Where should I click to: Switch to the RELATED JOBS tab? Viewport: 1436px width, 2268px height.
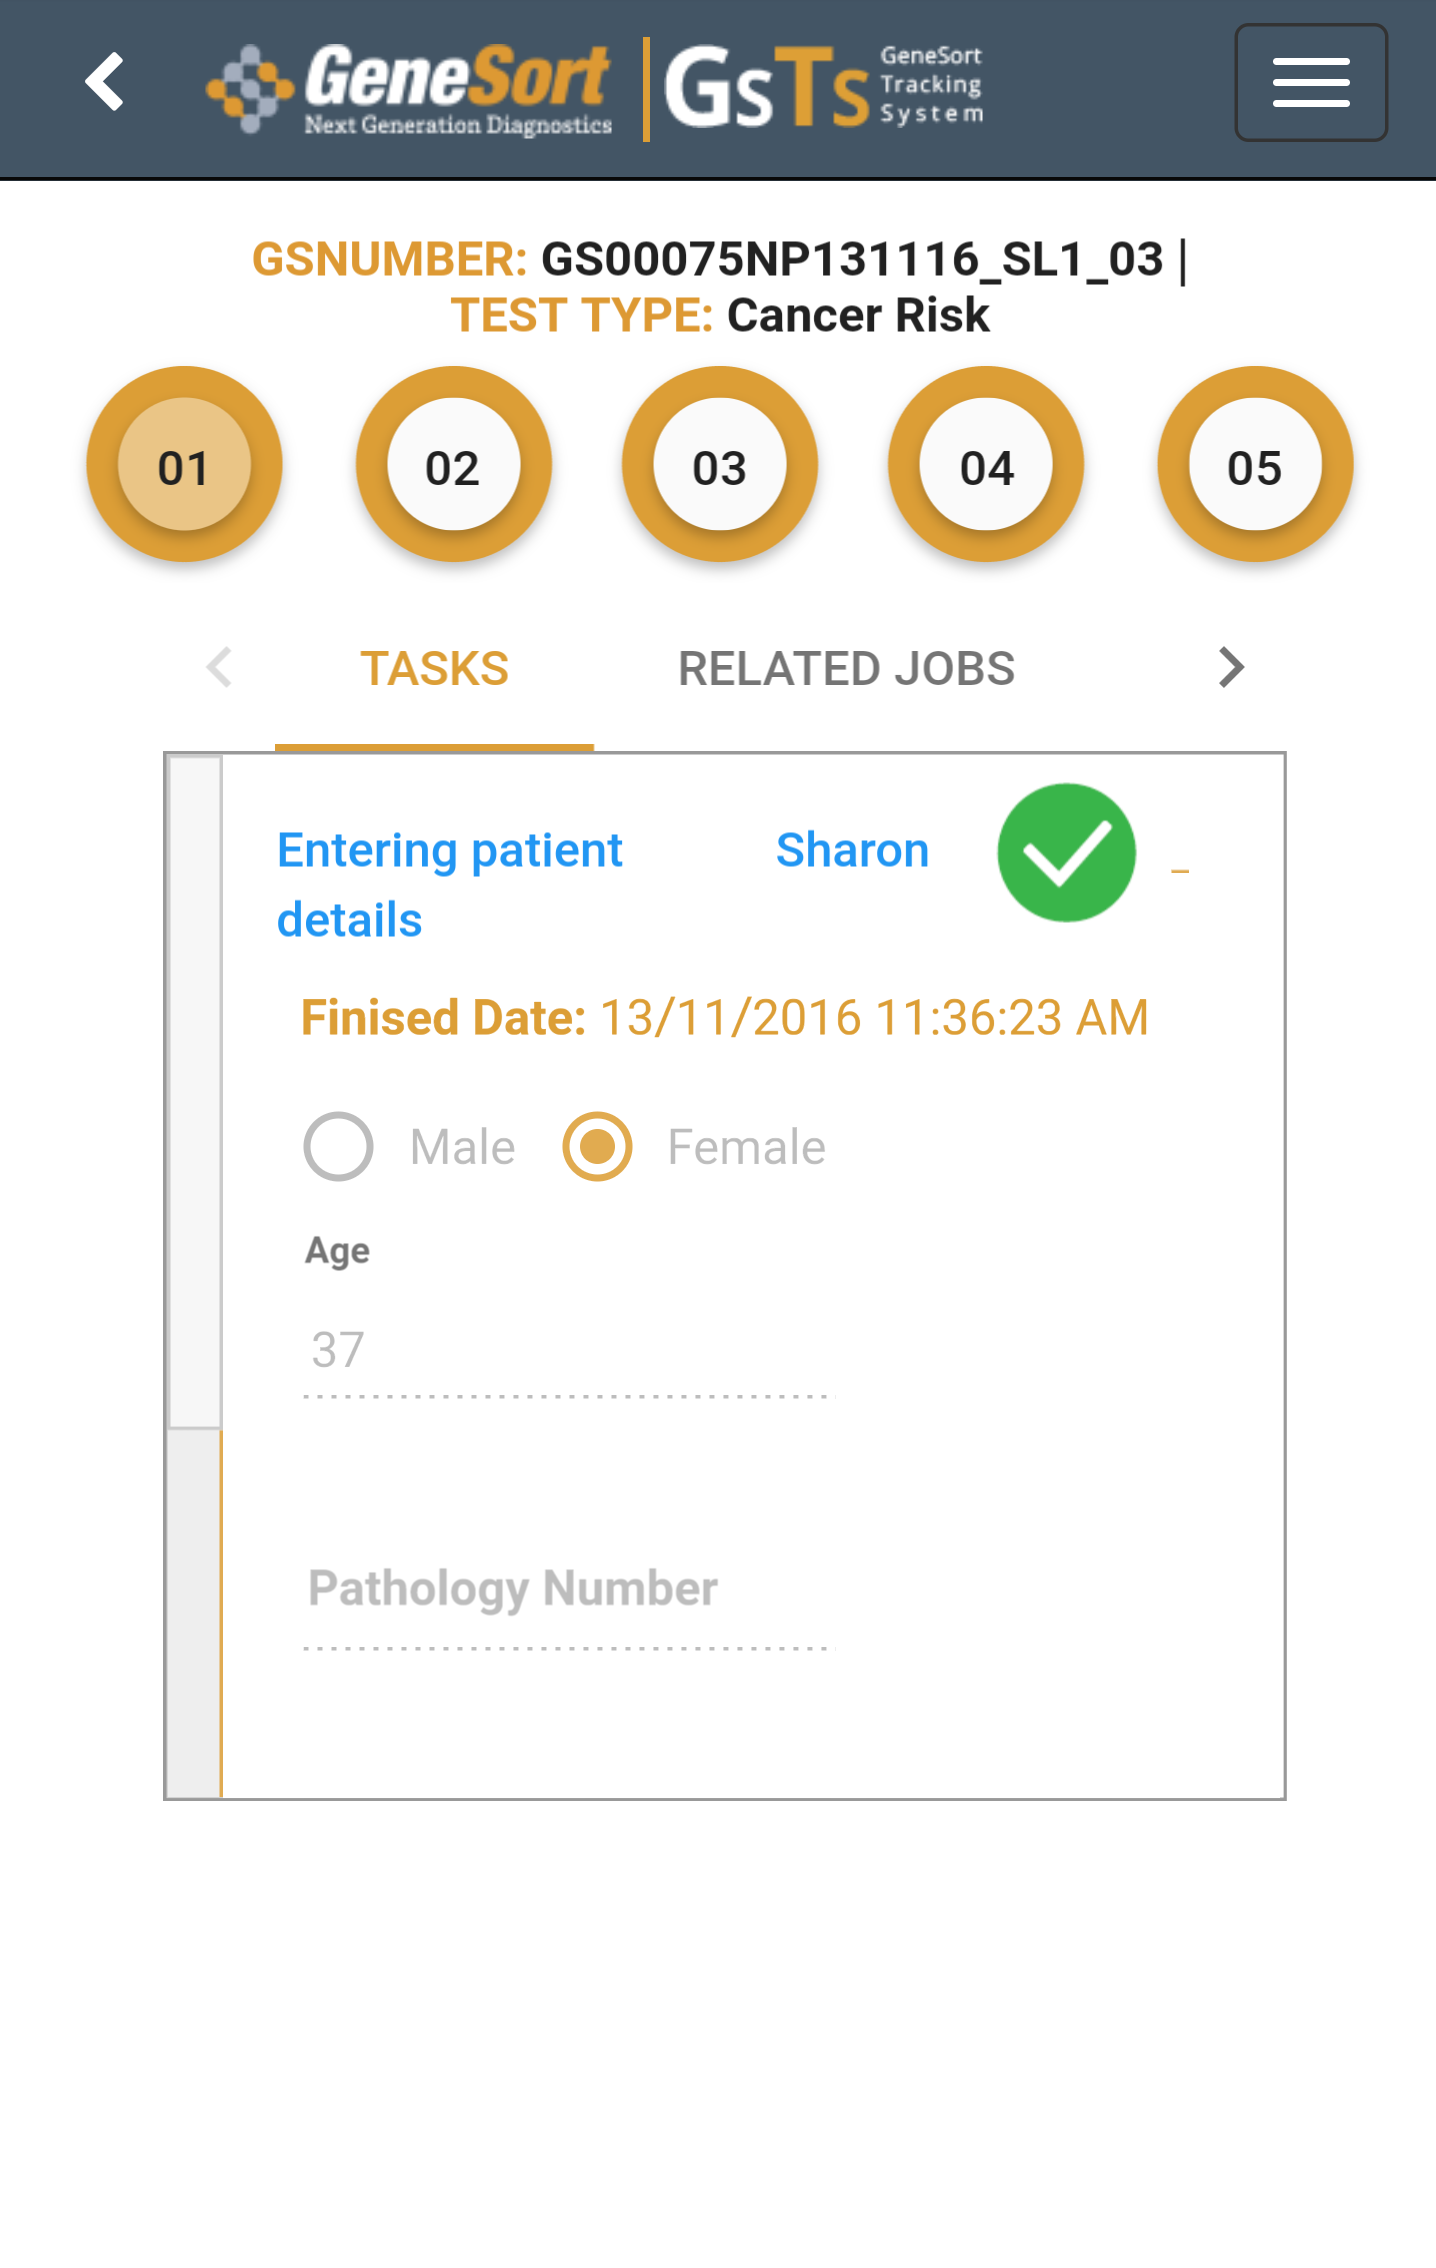tap(846, 669)
